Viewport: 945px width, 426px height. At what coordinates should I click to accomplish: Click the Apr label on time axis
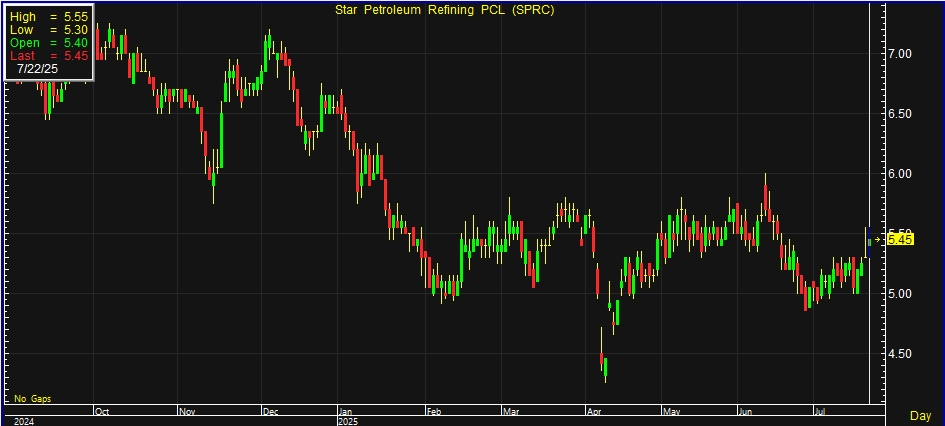click(594, 412)
